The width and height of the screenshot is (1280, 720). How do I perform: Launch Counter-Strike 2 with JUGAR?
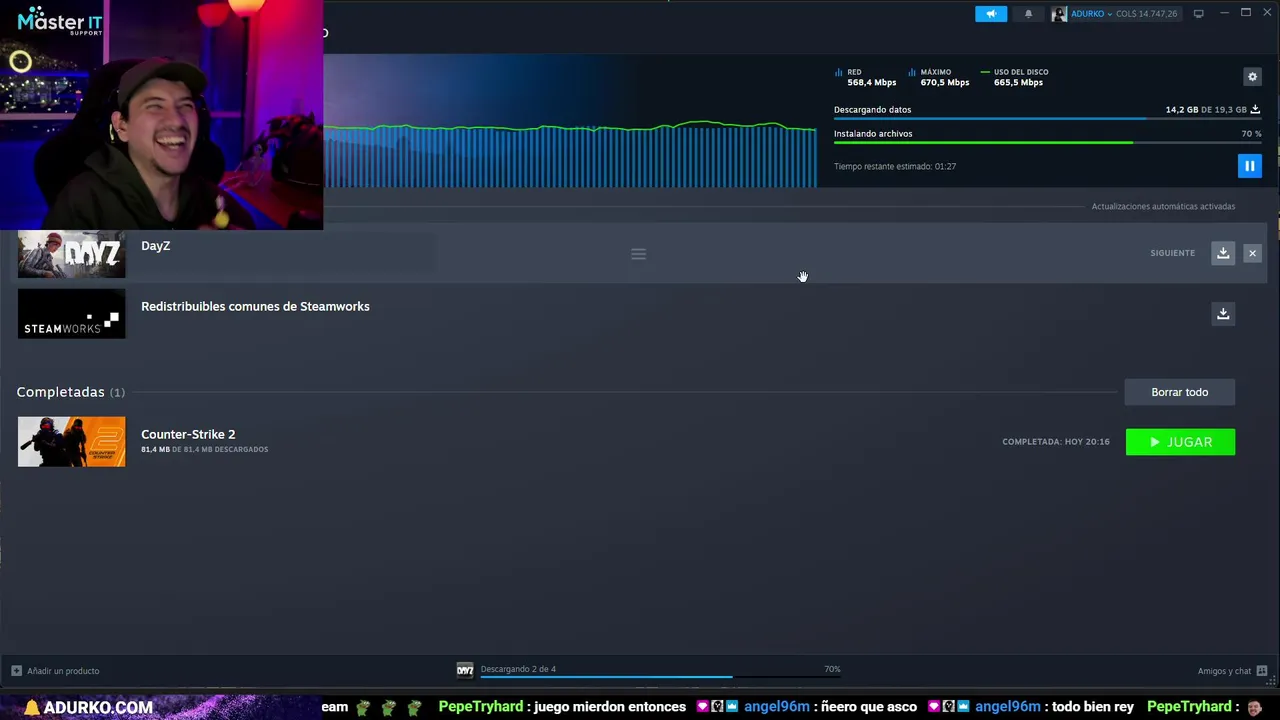point(1180,442)
